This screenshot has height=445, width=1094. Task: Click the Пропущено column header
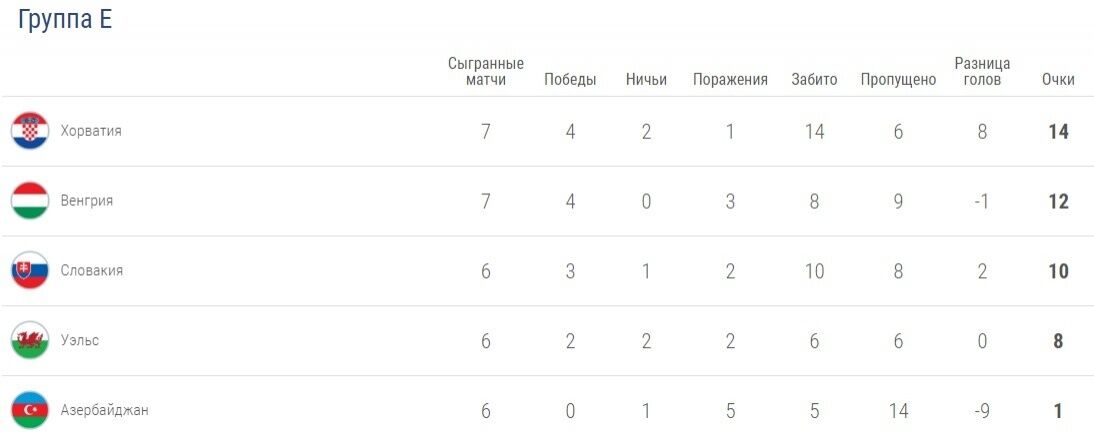coord(898,80)
